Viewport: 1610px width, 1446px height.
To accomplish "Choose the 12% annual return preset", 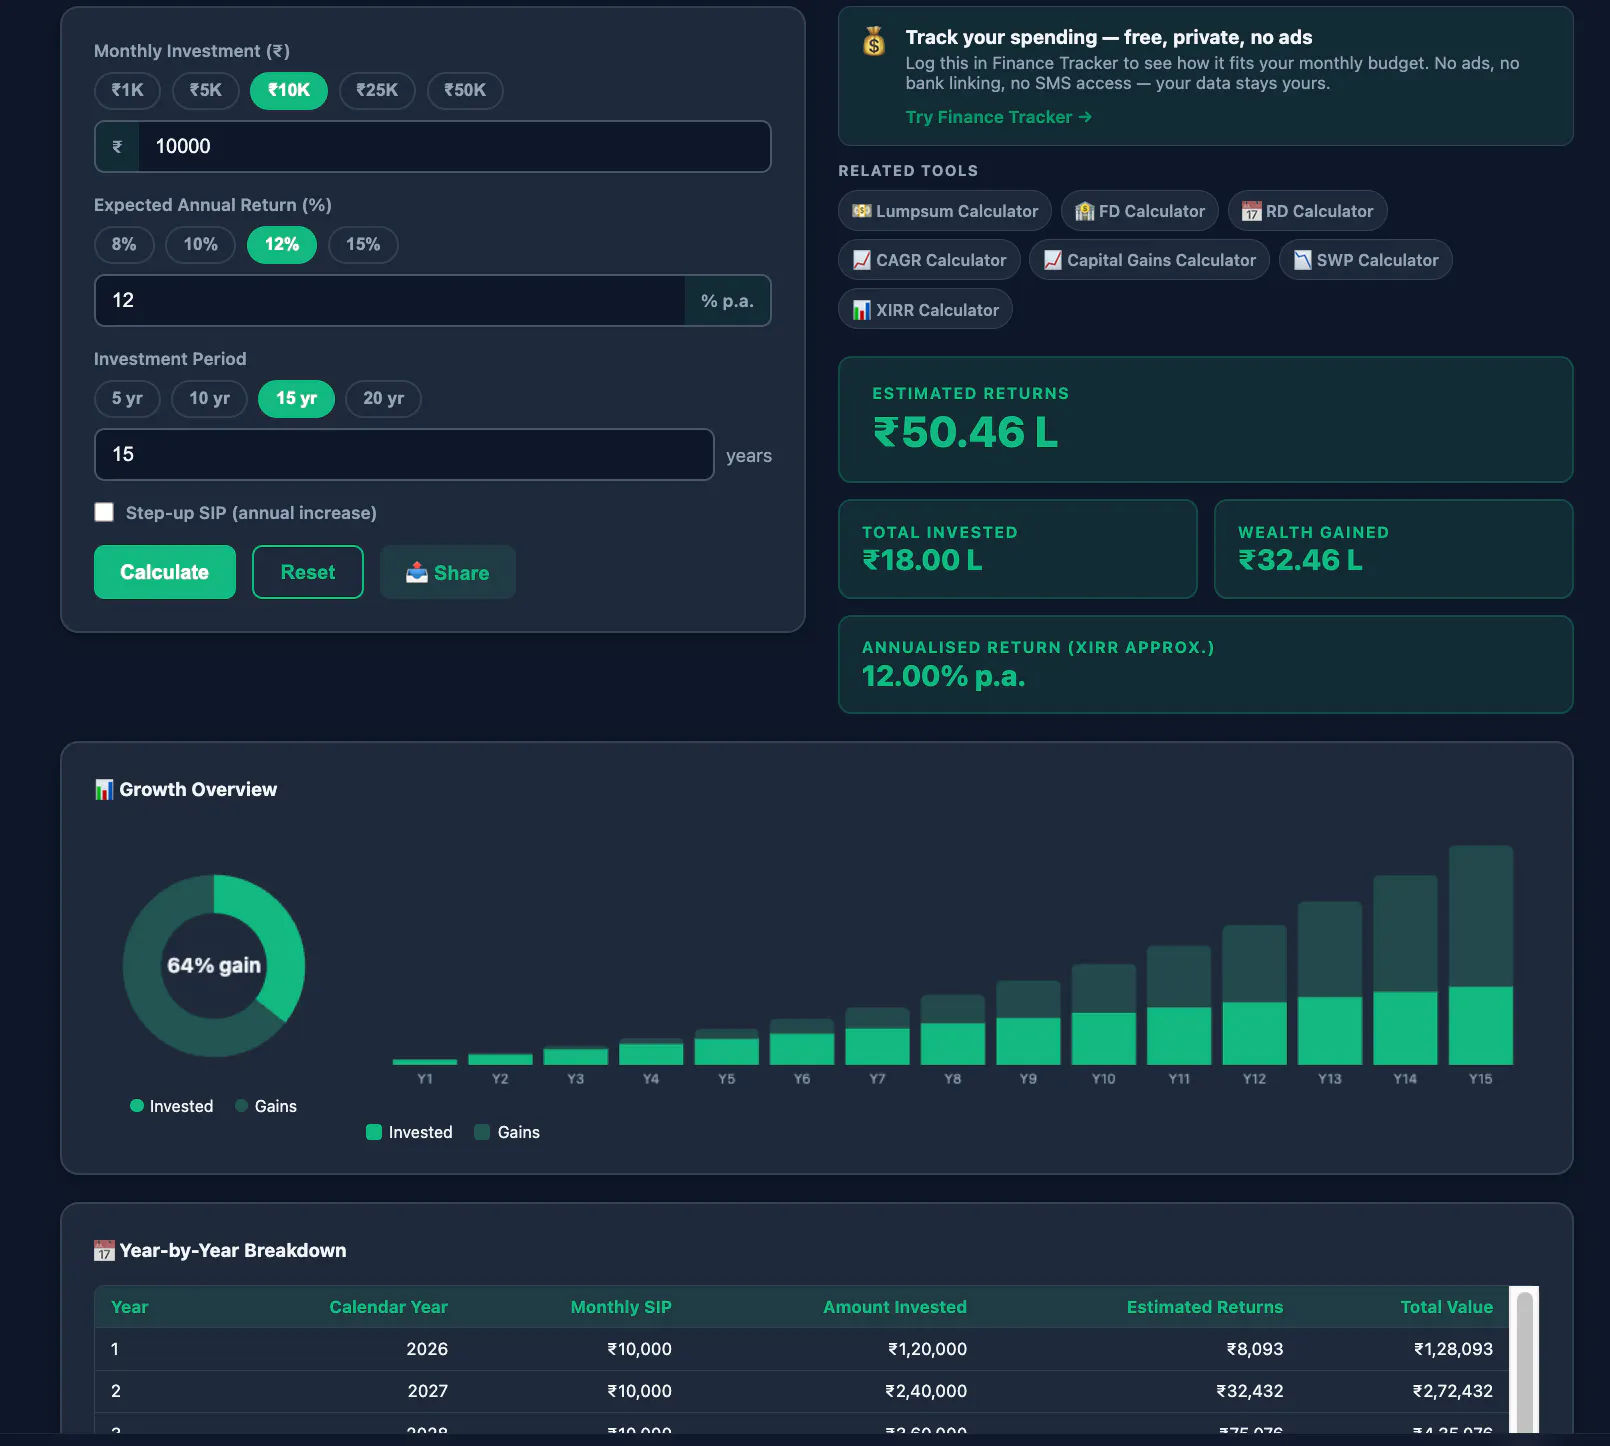I will [282, 244].
